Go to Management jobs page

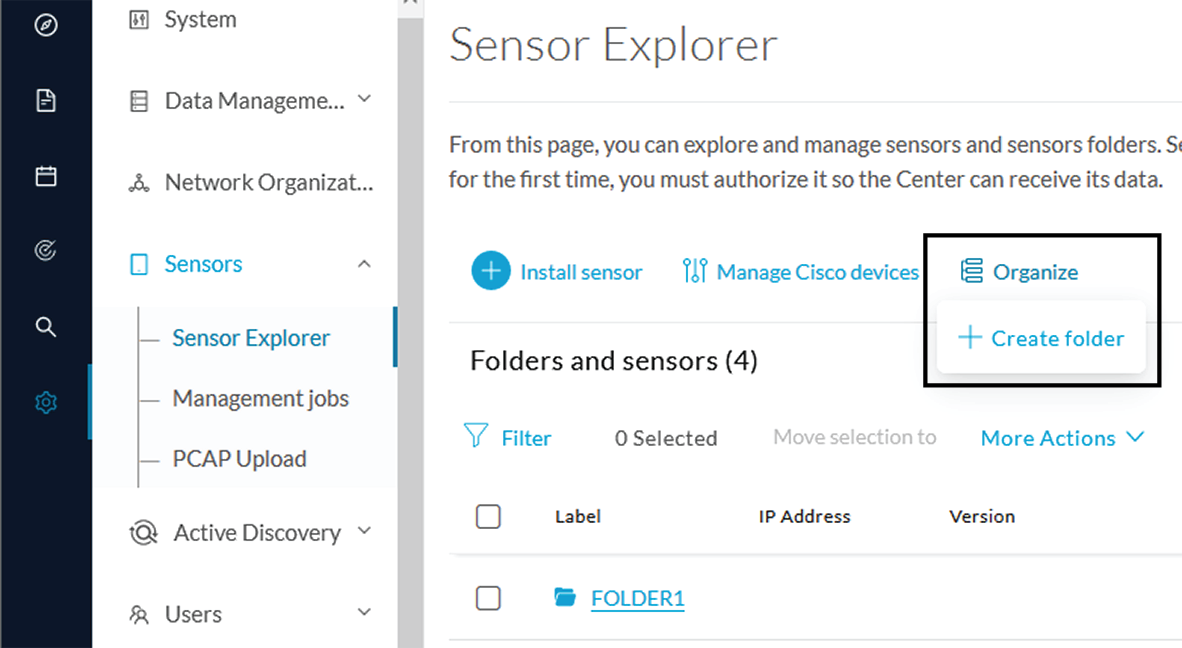click(x=261, y=398)
